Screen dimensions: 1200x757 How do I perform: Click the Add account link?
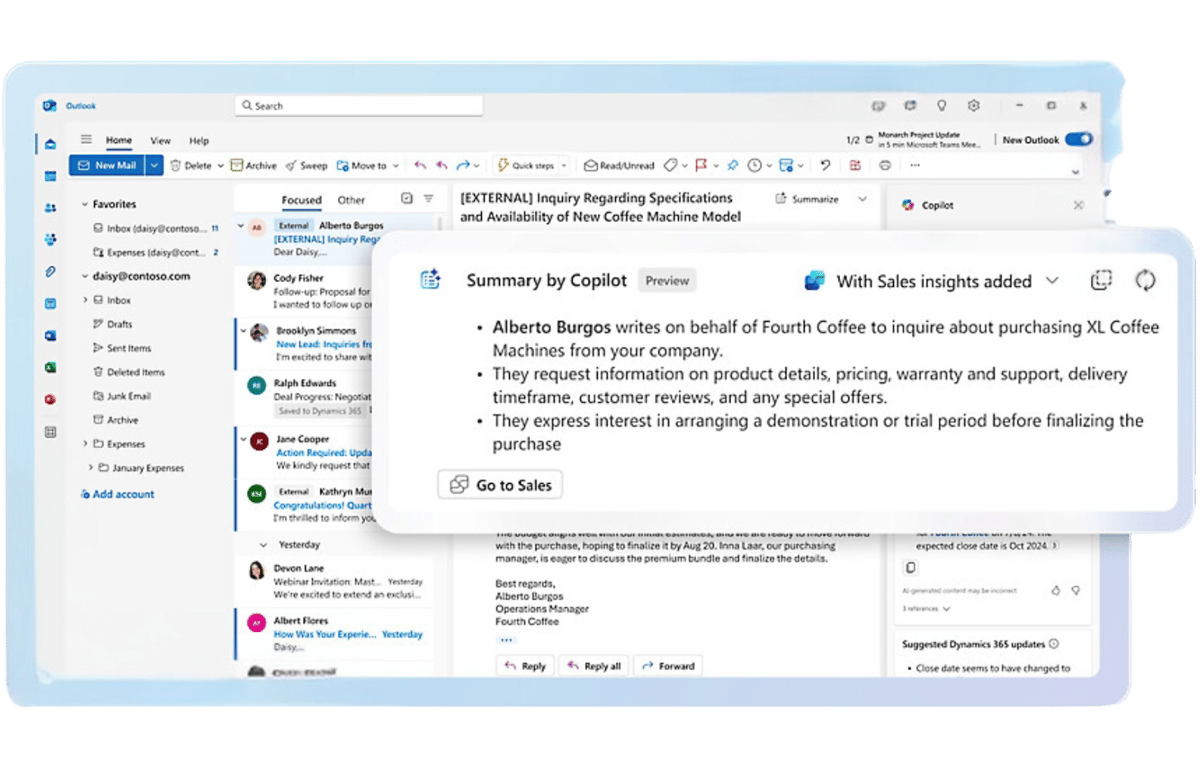pos(118,494)
